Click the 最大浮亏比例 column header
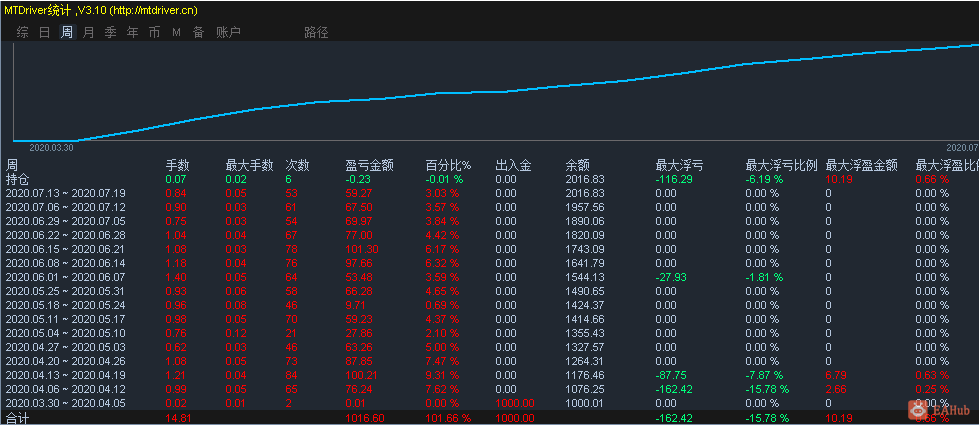 781,165
